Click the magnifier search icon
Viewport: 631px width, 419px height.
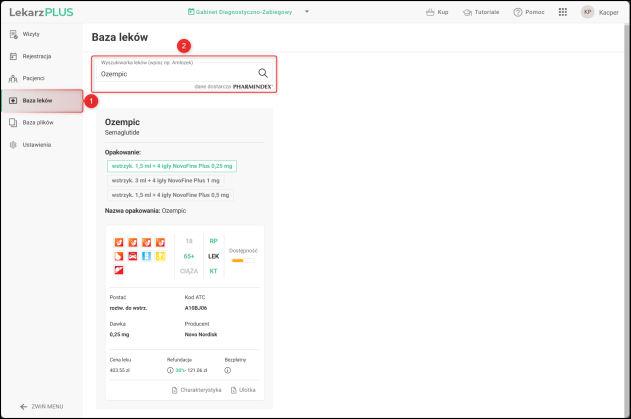[x=263, y=73]
